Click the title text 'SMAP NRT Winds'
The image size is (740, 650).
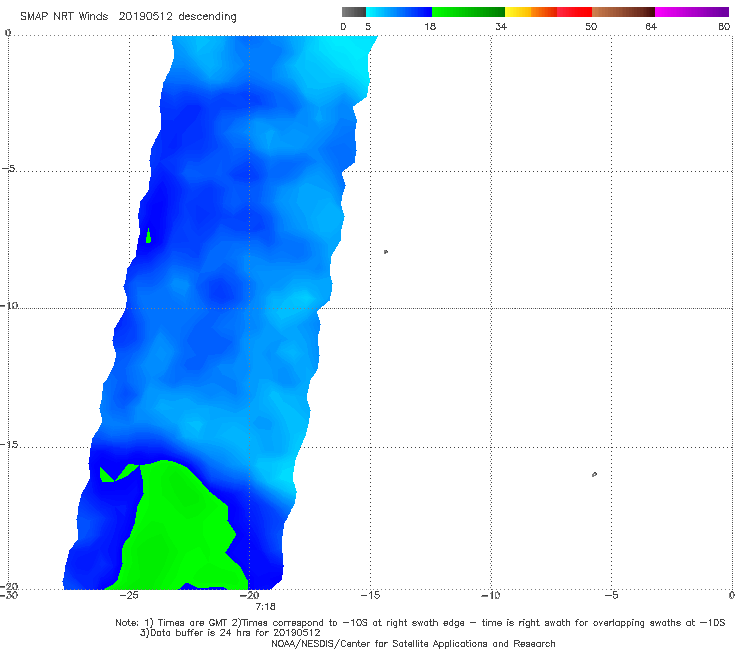64,16
